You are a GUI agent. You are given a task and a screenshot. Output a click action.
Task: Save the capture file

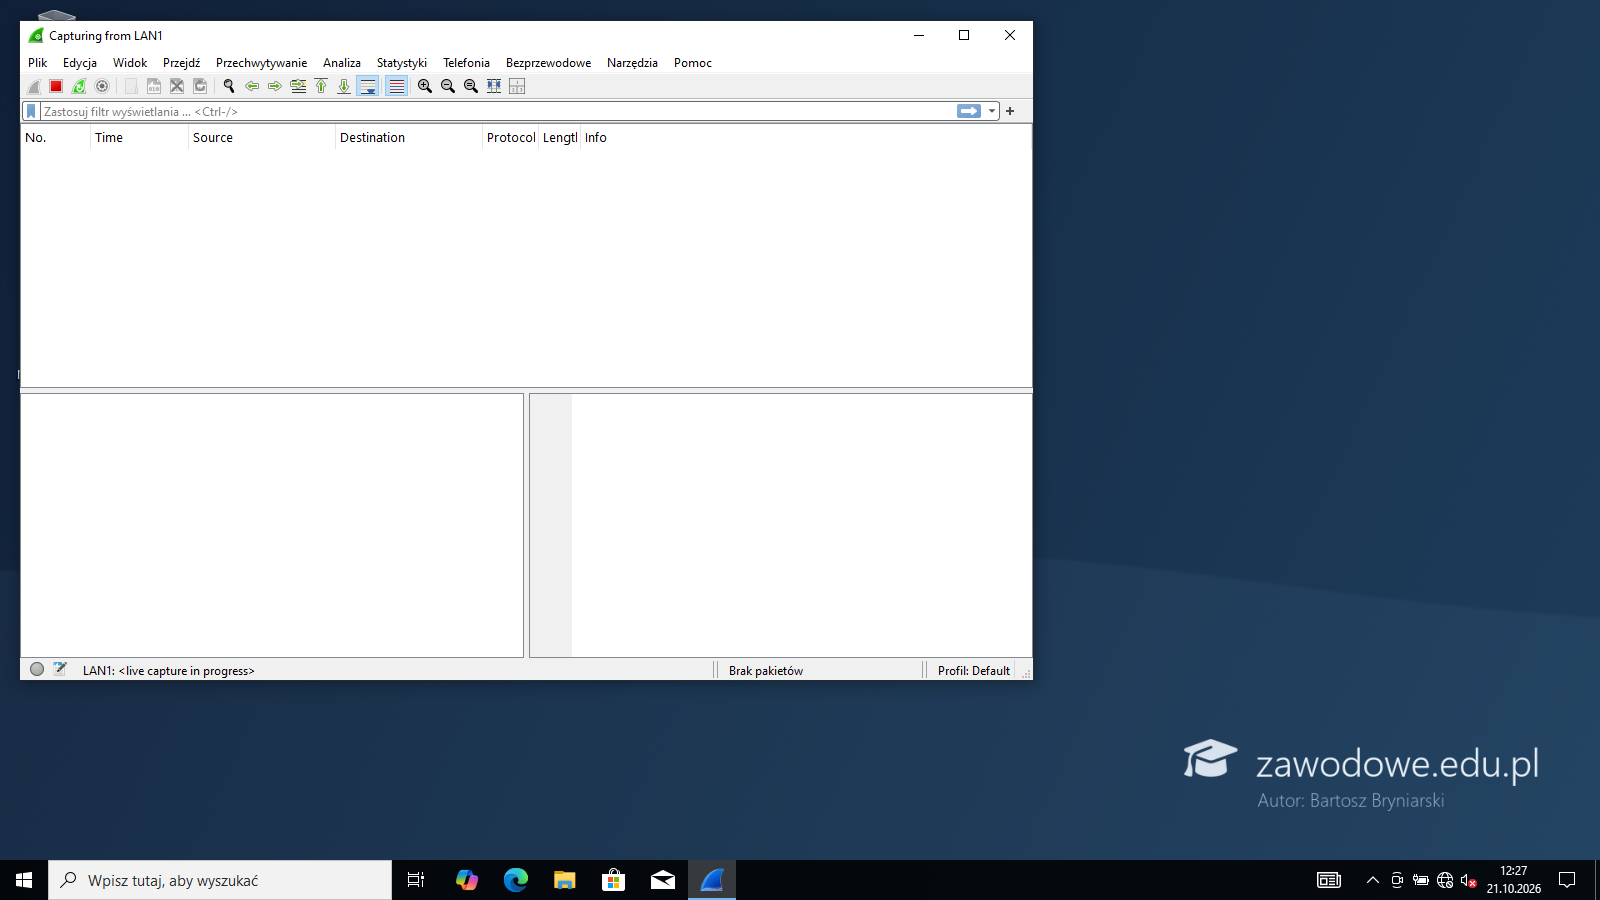click(x=154, y=86)
